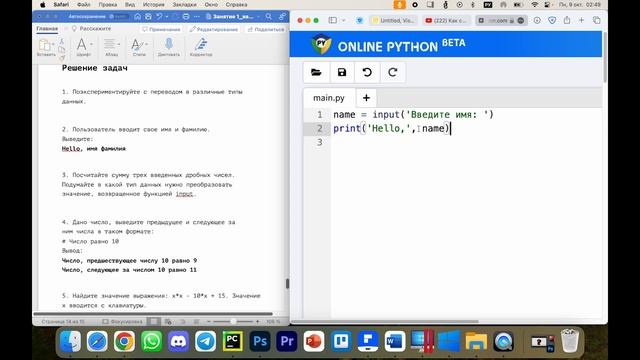Switch to the main.py tab

click(329, 98)
